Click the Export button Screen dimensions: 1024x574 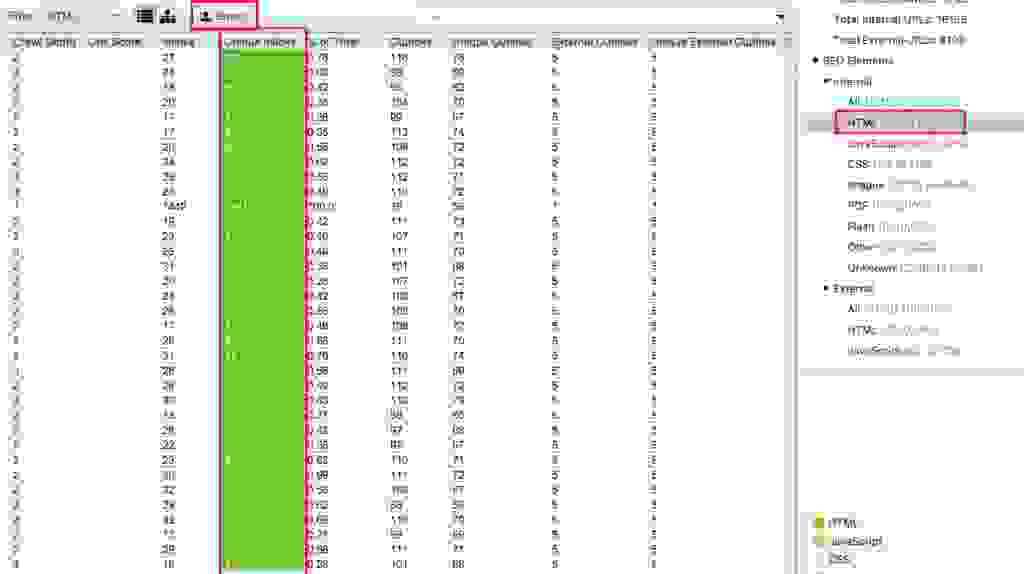pos(224,16)
